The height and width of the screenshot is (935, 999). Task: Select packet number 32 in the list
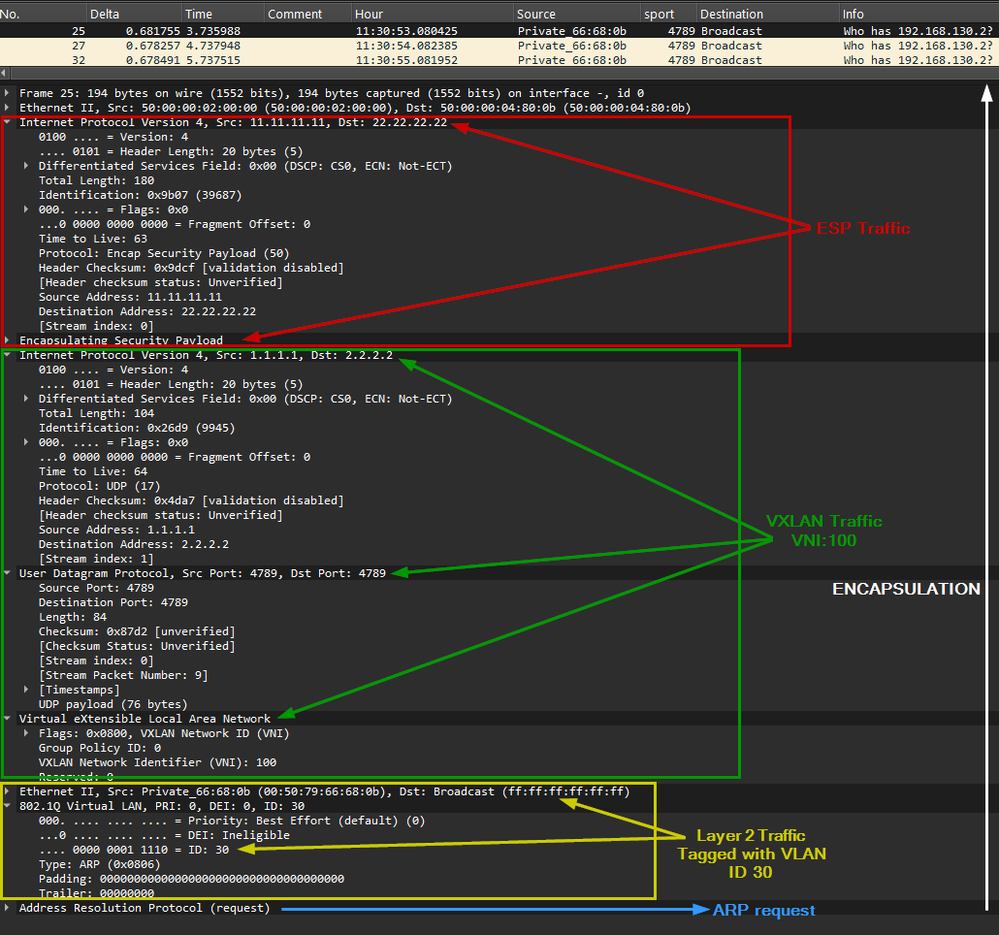500,60
